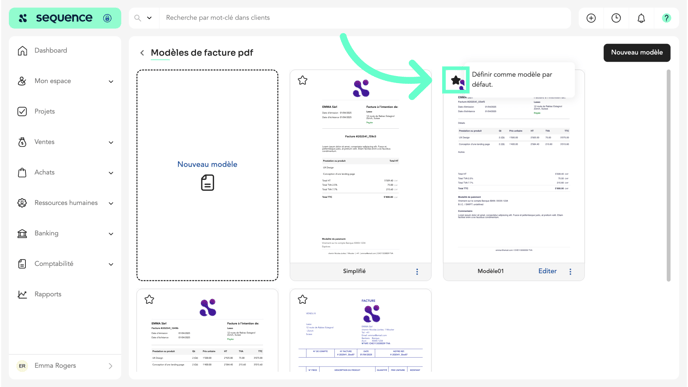Click the plus add icon in top bar
The width and height of the screenshot is (688, 387).
[x=591, y=18]
